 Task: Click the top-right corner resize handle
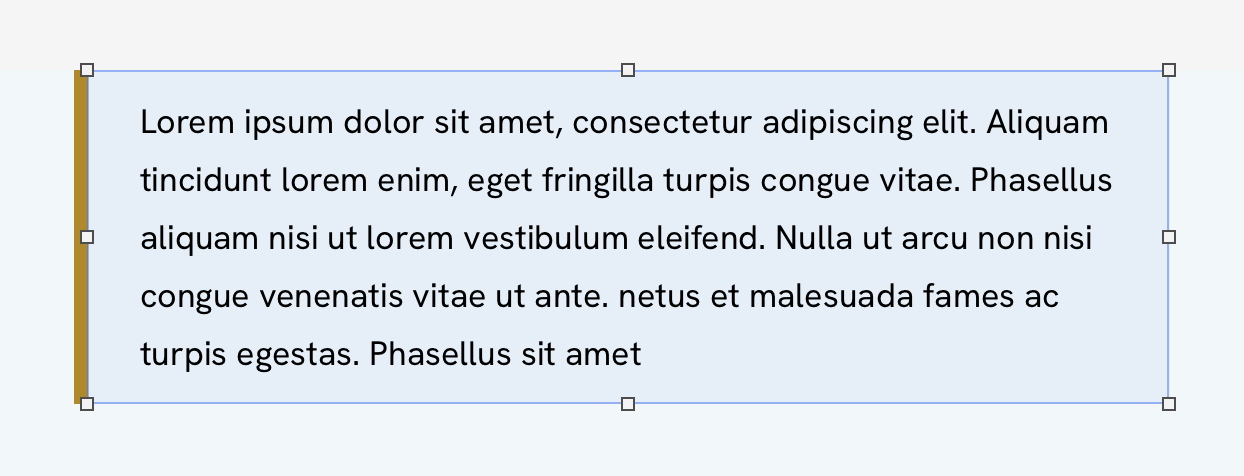click(x=1169, y=70)
